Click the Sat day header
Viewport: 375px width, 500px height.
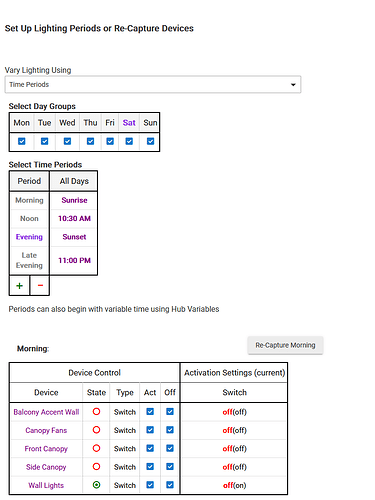(x=129, y=123)
